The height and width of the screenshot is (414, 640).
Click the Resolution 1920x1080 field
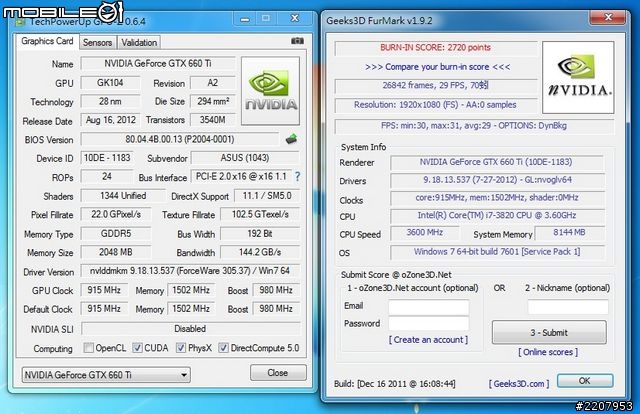click(436, 105)
